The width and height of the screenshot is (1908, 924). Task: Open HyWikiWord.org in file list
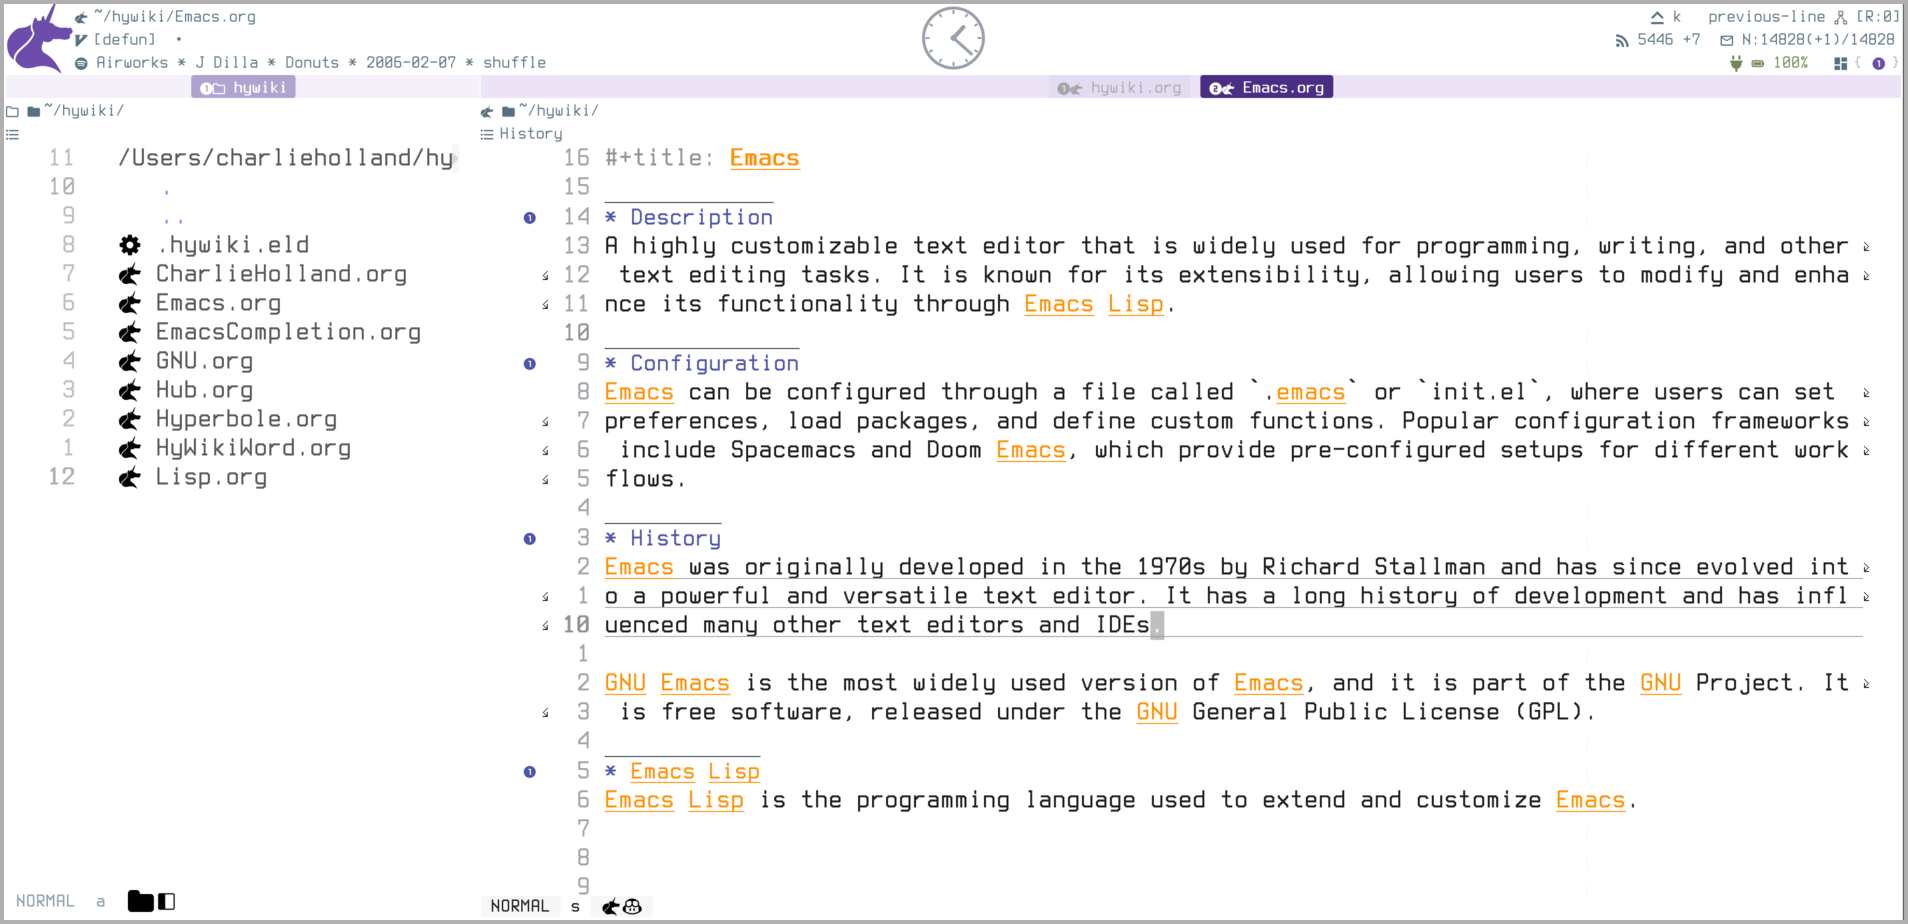pyautogui.click(x=253, y=448)
